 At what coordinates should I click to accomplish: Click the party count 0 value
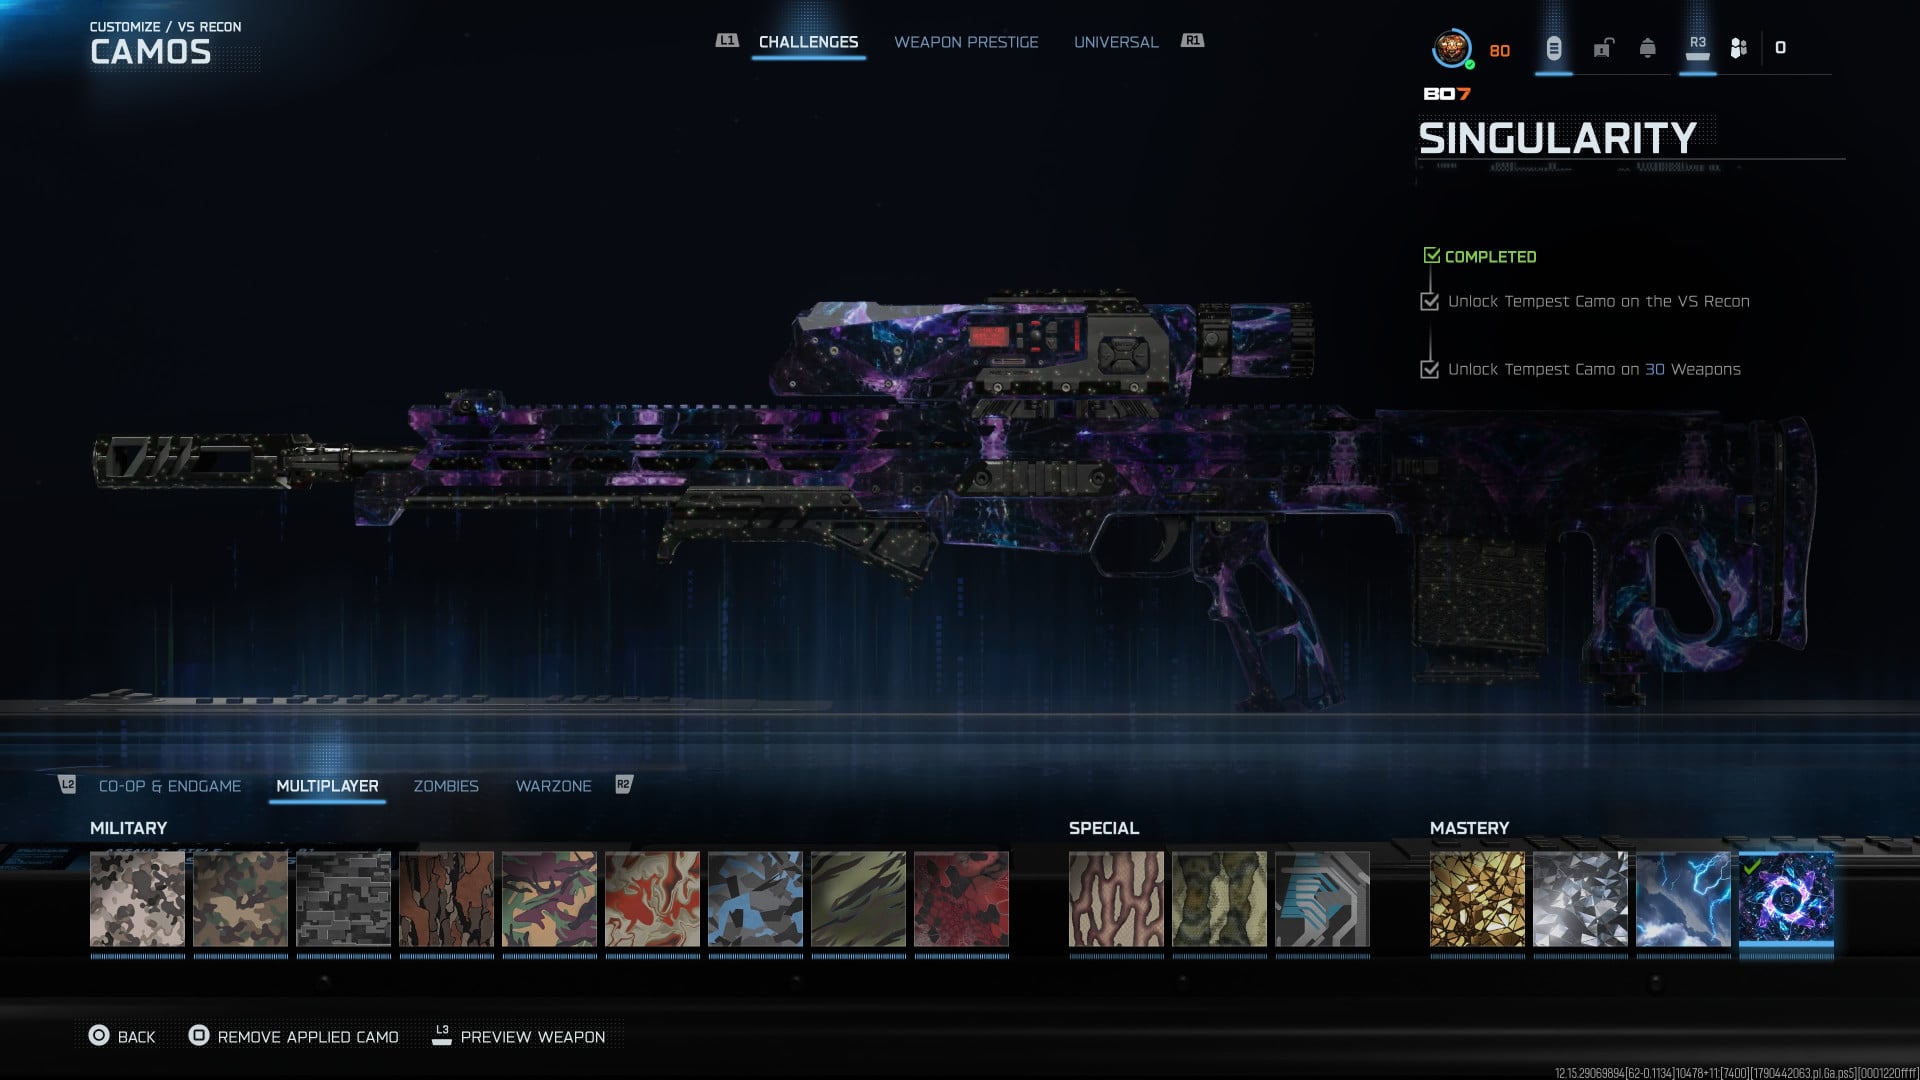pos(1780,48)
